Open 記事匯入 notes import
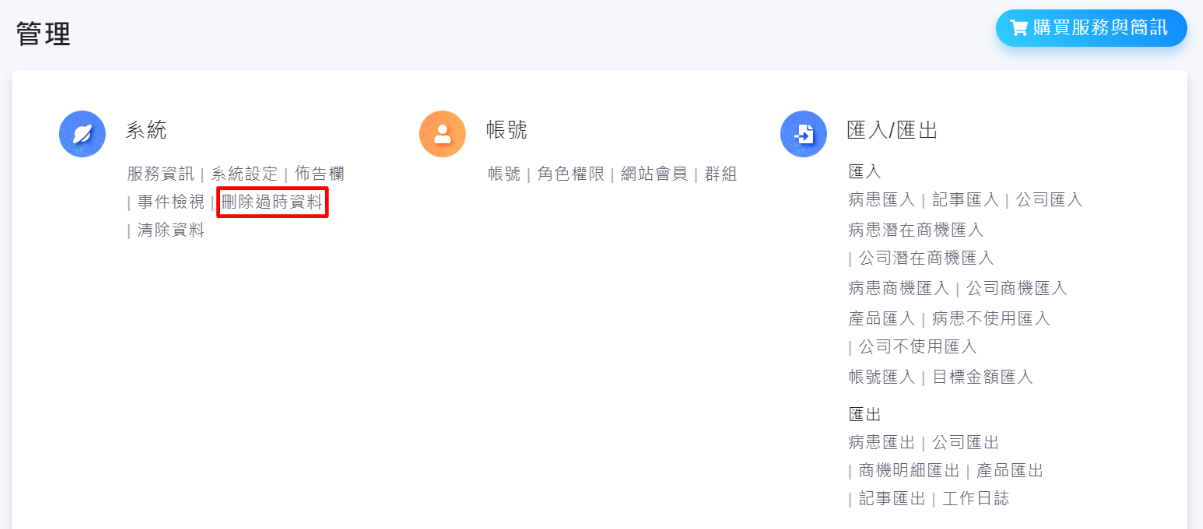 (966, 200)
